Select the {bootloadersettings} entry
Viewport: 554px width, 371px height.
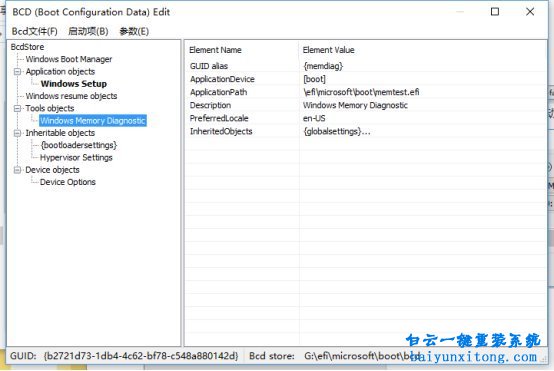(79, 145)
